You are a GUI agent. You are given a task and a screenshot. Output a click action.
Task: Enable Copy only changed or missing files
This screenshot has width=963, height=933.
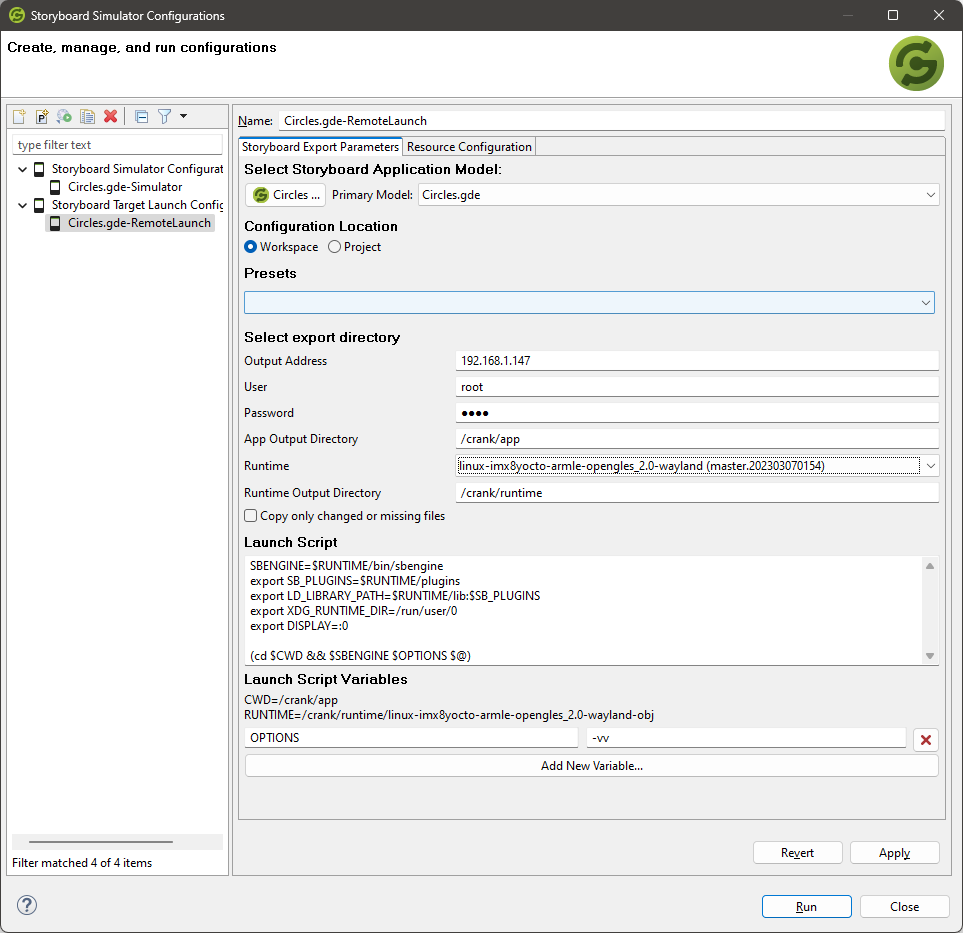pos(251,516)
